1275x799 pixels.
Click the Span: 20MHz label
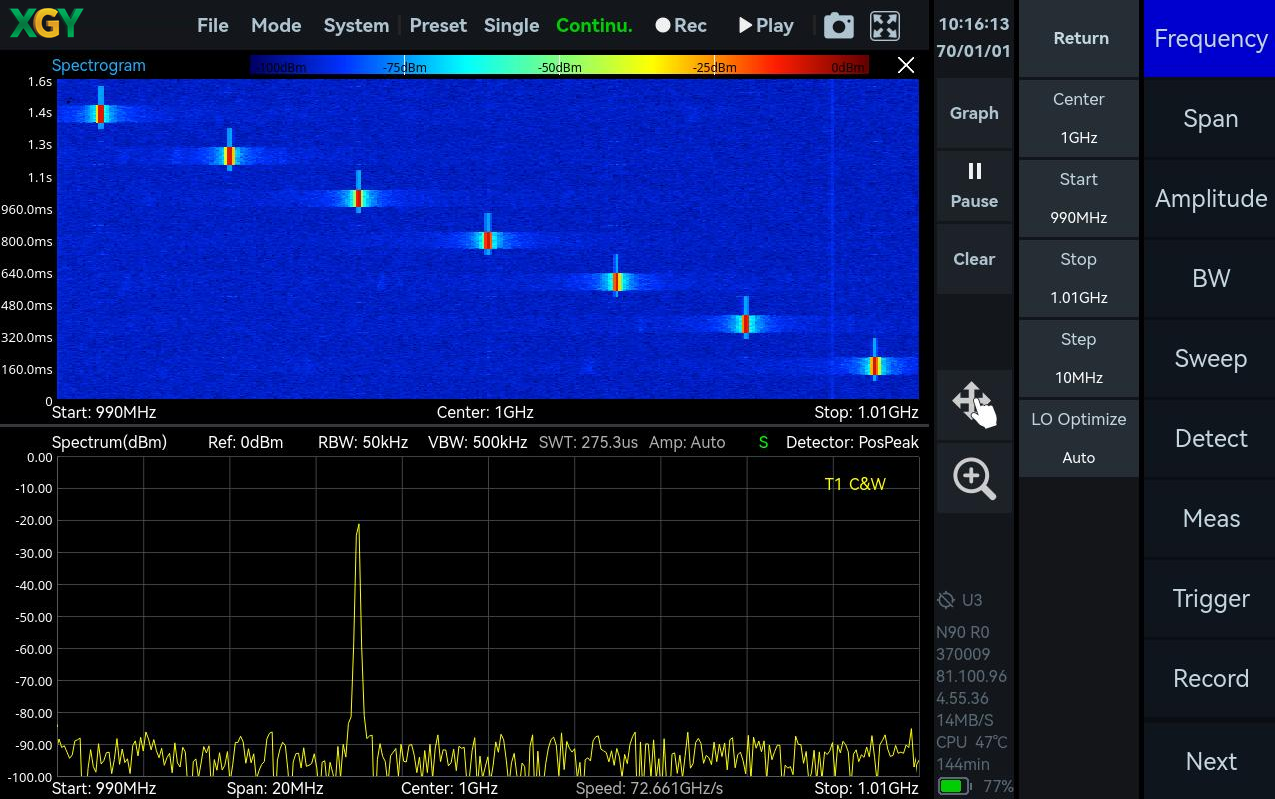point(275,788)
